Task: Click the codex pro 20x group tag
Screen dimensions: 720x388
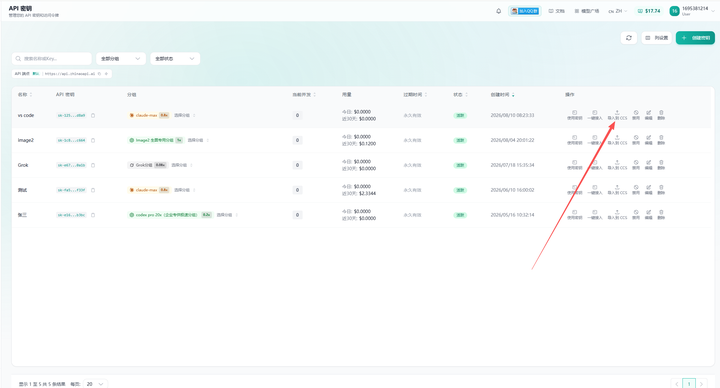Action: 170,215
